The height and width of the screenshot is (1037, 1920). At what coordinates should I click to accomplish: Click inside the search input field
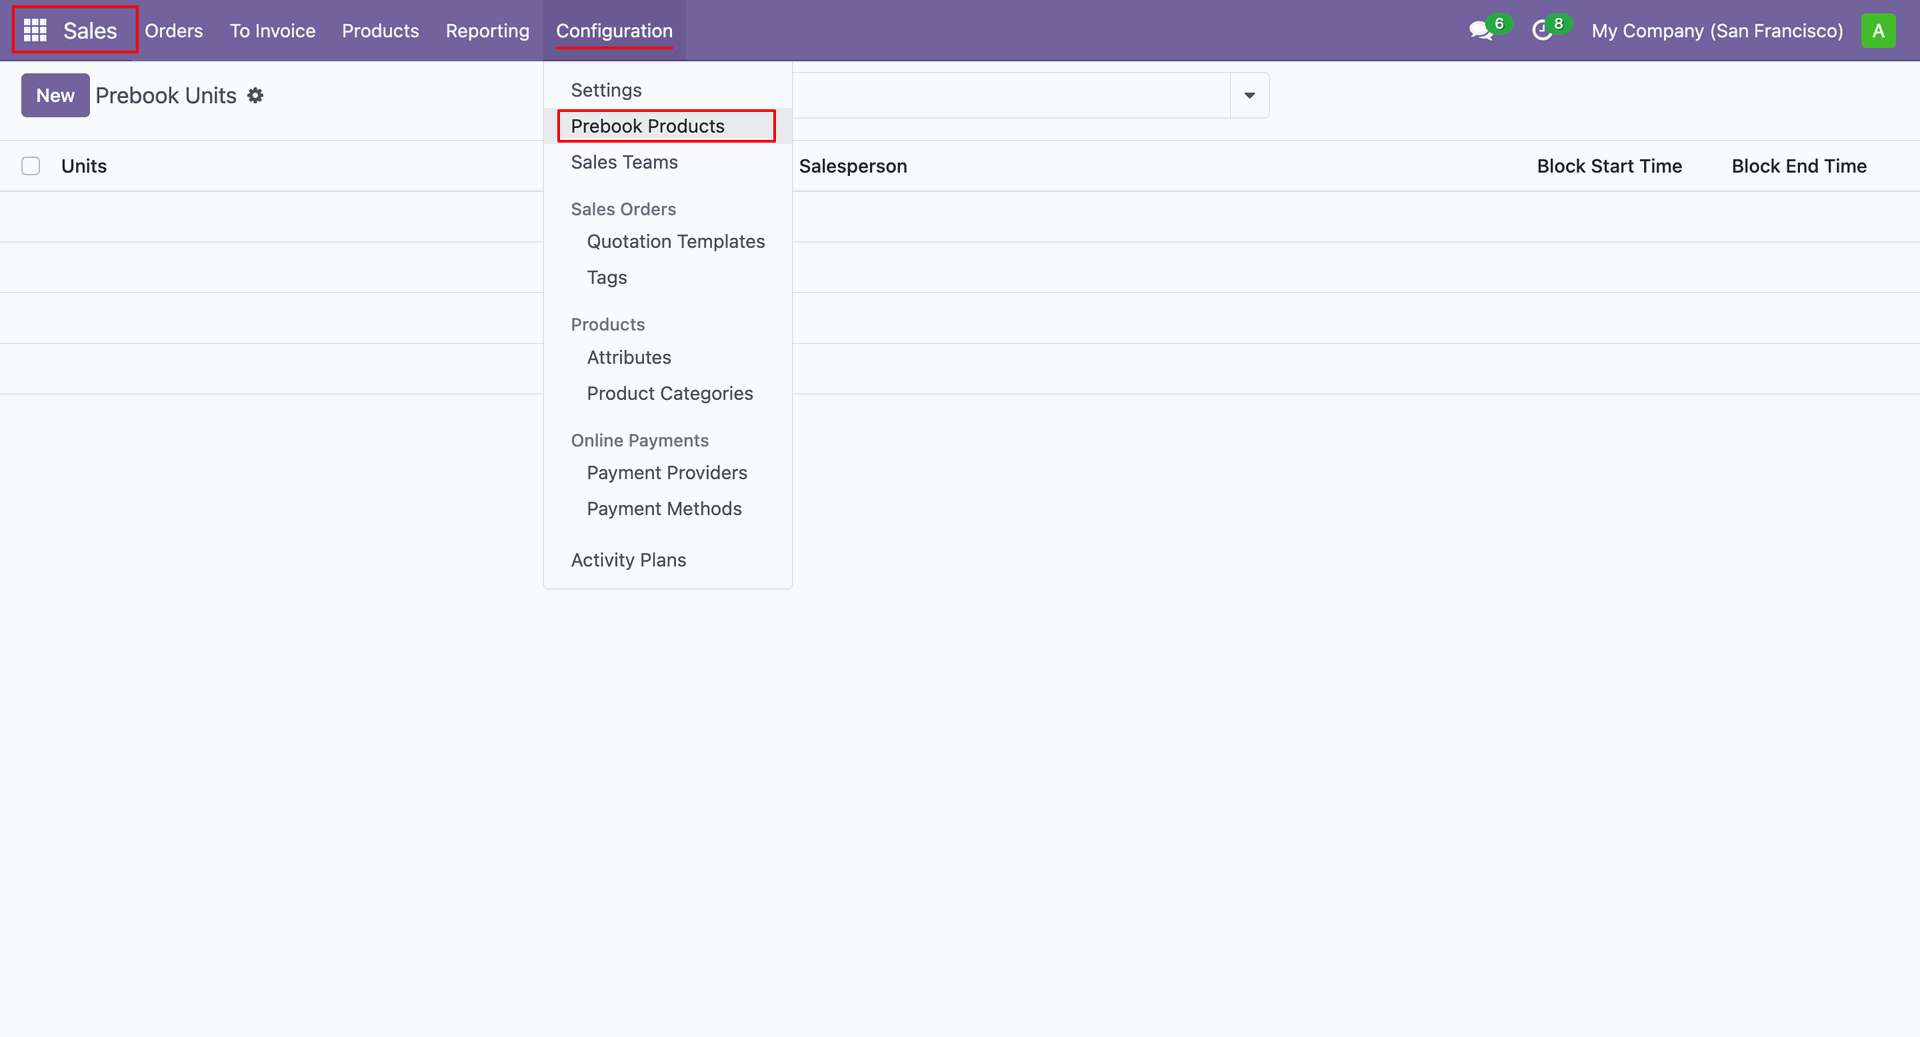pyautogui.click(x=1010, y=96)
